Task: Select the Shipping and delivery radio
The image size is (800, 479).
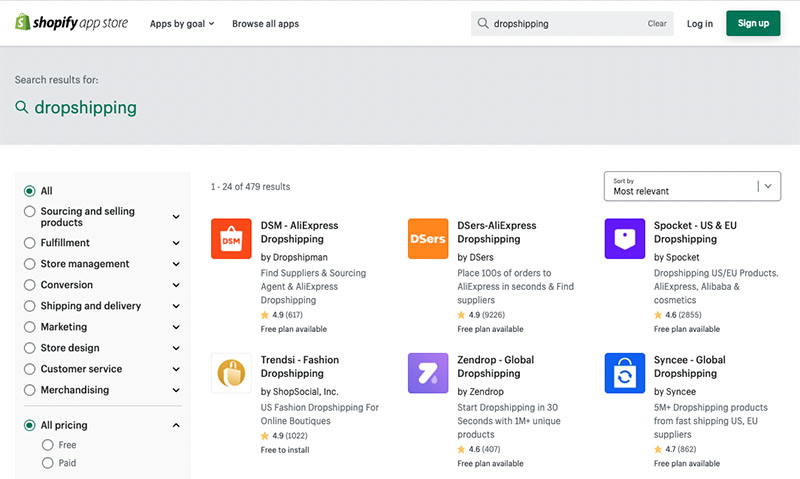Action: coord(30,306)
